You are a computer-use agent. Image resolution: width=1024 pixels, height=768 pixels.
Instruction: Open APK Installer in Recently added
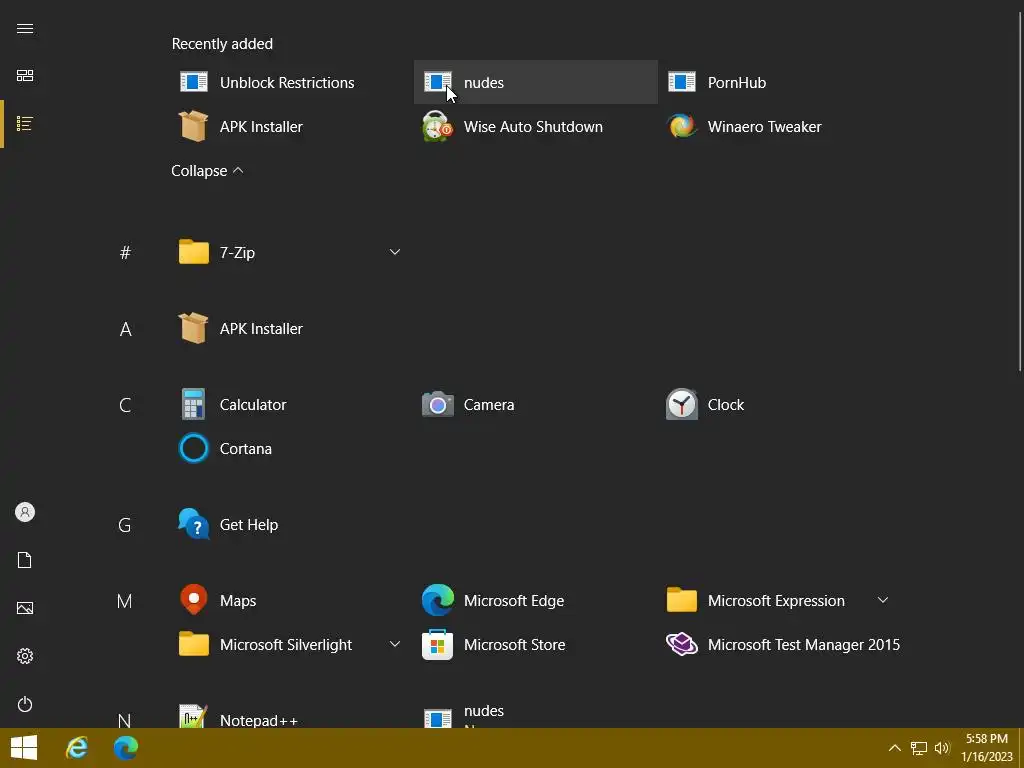(x=292, y=126)
